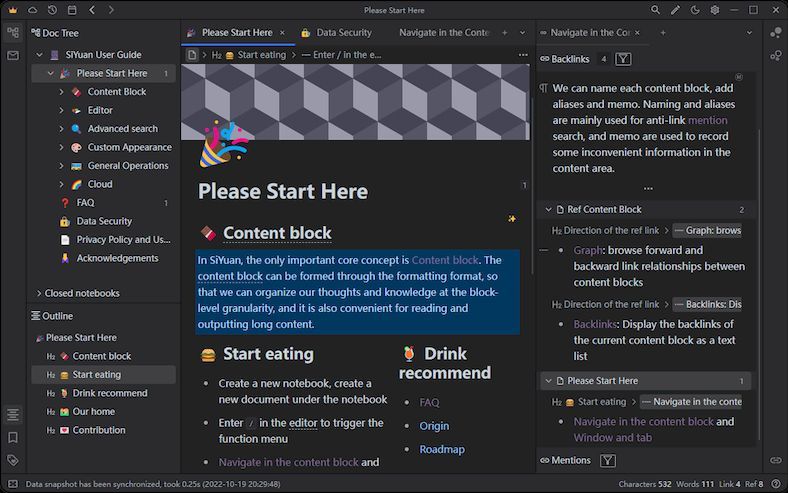Add new tab in center pane

505,33
